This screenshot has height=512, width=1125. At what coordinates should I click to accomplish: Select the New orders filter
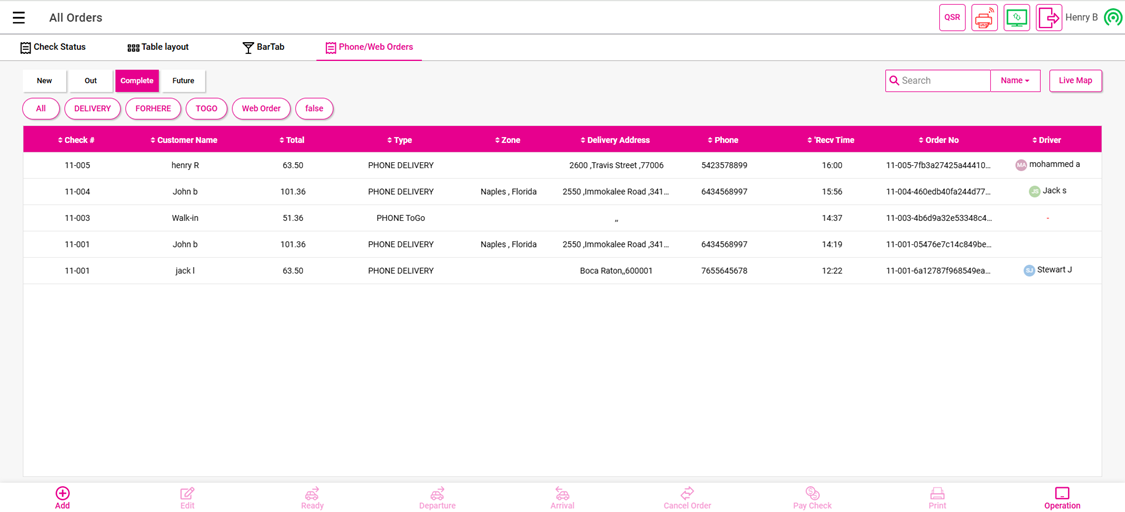44,81
